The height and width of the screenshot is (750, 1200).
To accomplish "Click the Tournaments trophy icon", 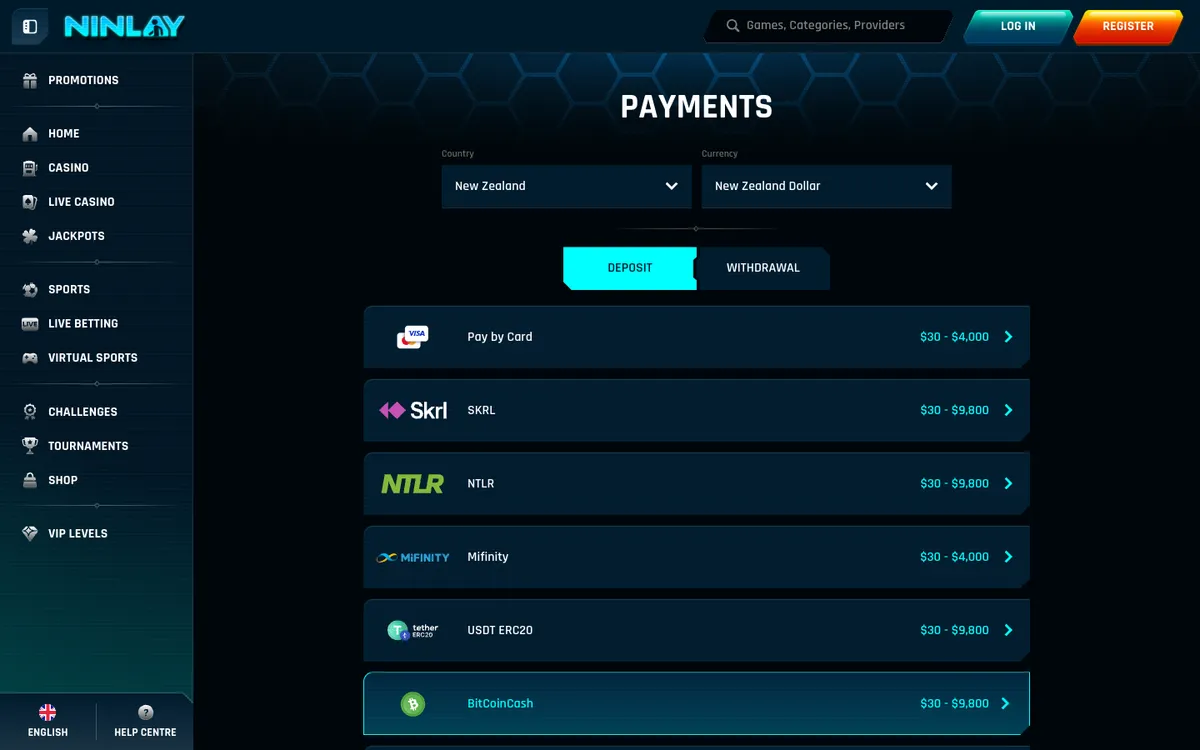I will click(30, 446).
